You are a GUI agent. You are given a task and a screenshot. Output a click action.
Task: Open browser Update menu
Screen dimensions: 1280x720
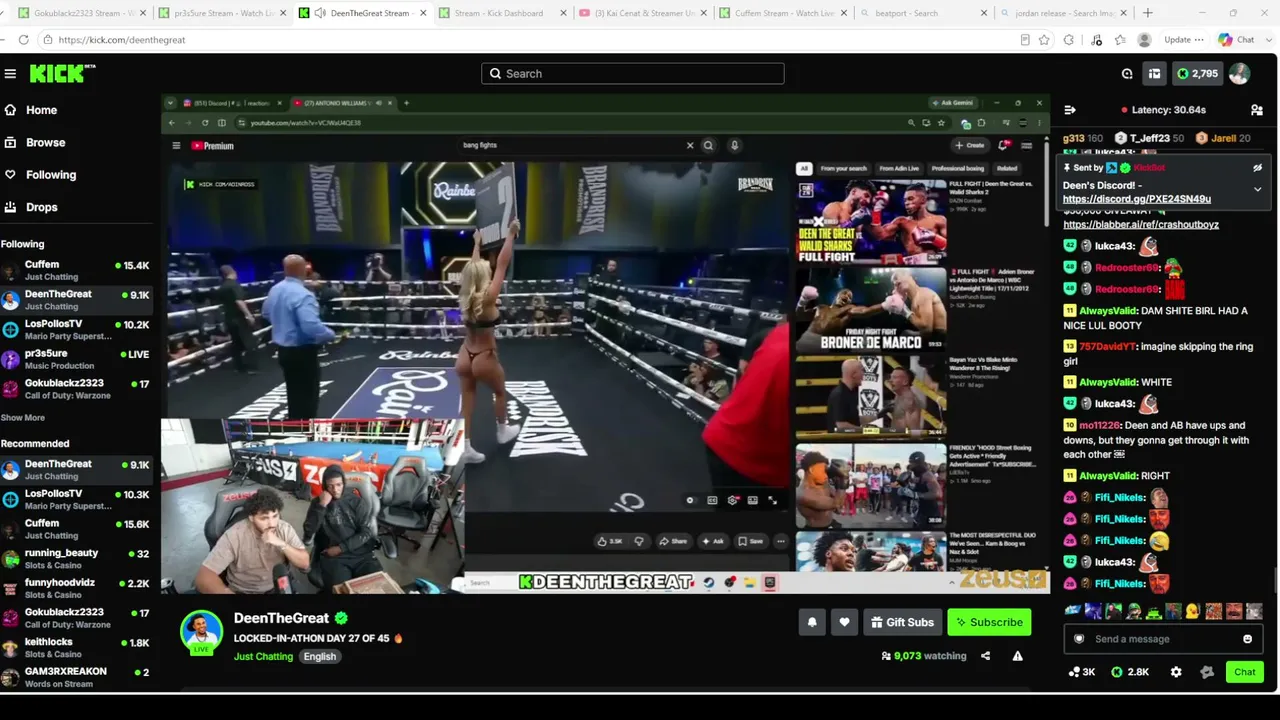click(x=1183, y=40)
